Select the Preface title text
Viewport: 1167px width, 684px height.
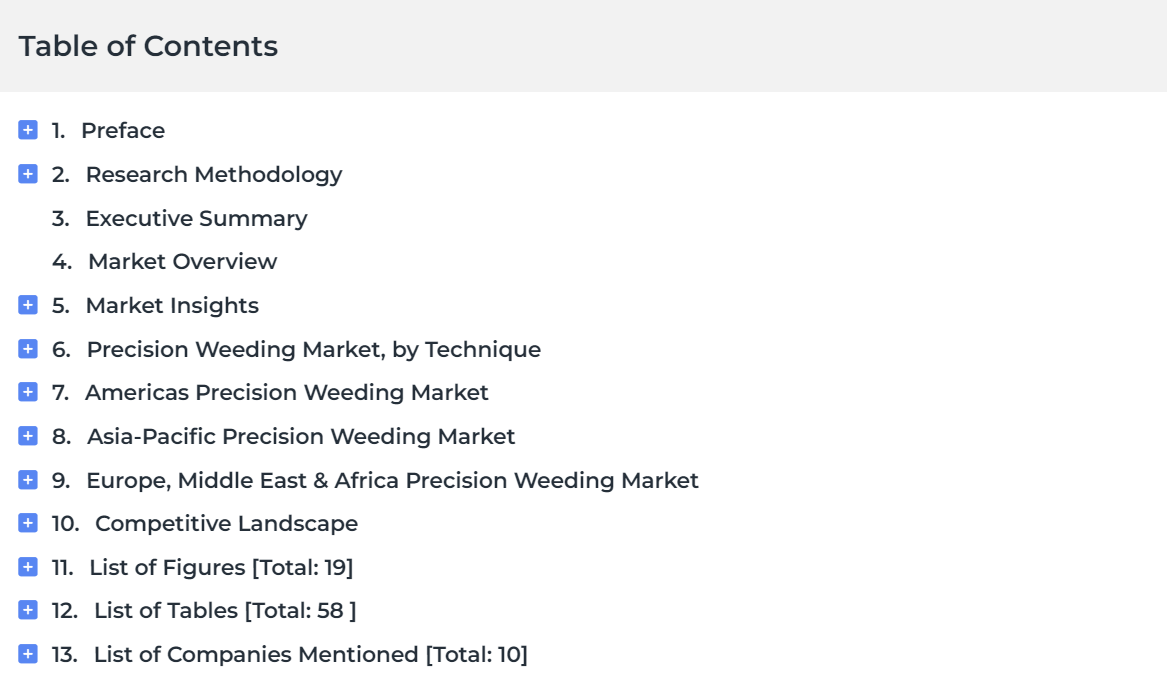(123, 131)
